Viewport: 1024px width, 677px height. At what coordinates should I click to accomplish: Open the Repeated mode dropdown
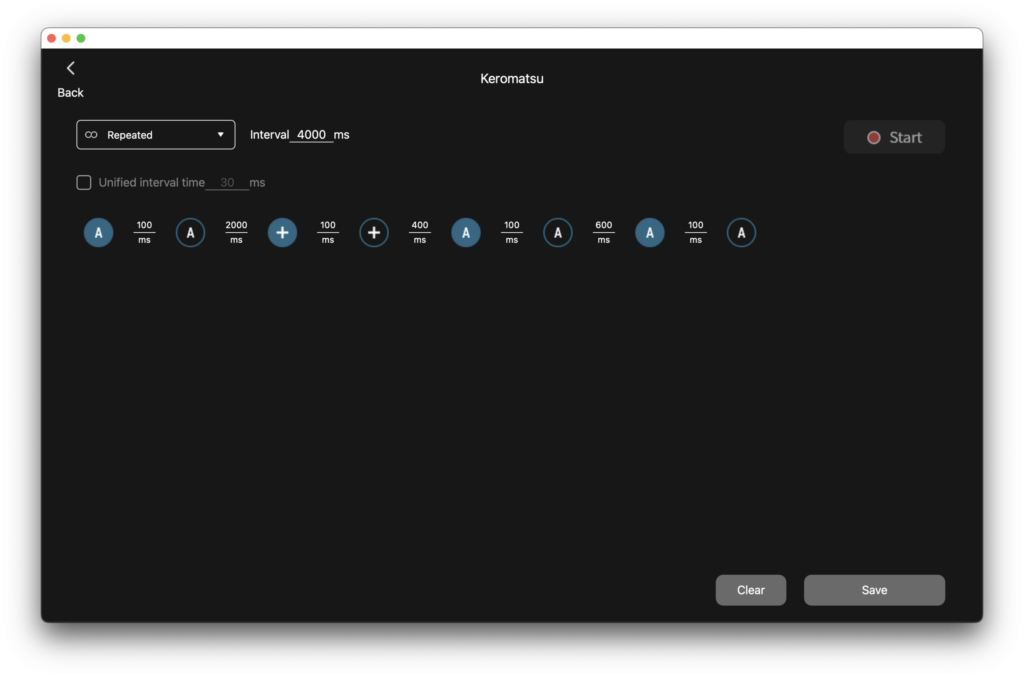pos(155,135)
